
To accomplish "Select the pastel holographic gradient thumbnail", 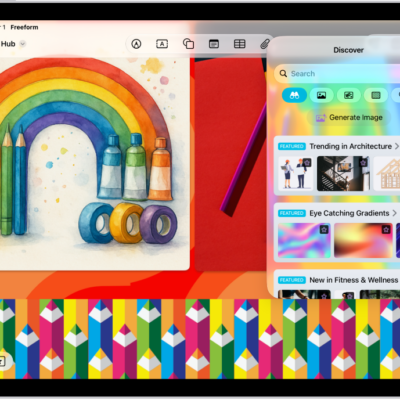I will (x=304, y=240).
